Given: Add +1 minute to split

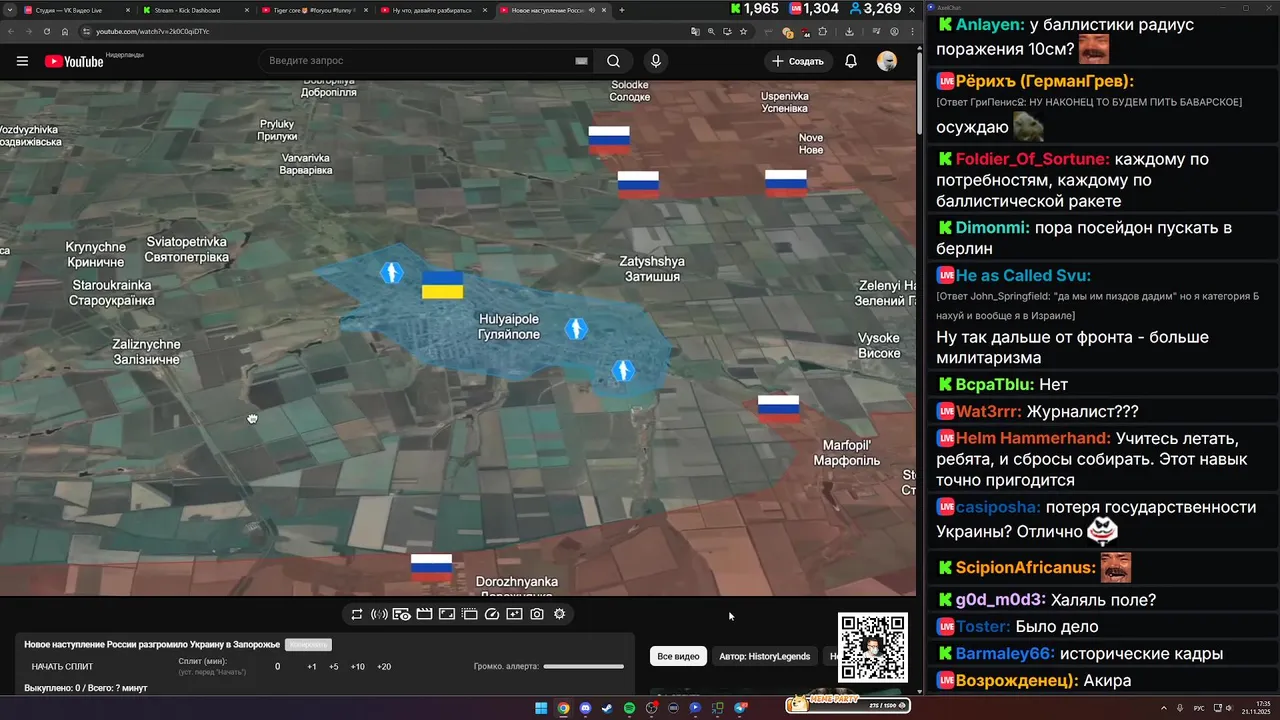Looking at the screenshot, I should click(312, 667).
